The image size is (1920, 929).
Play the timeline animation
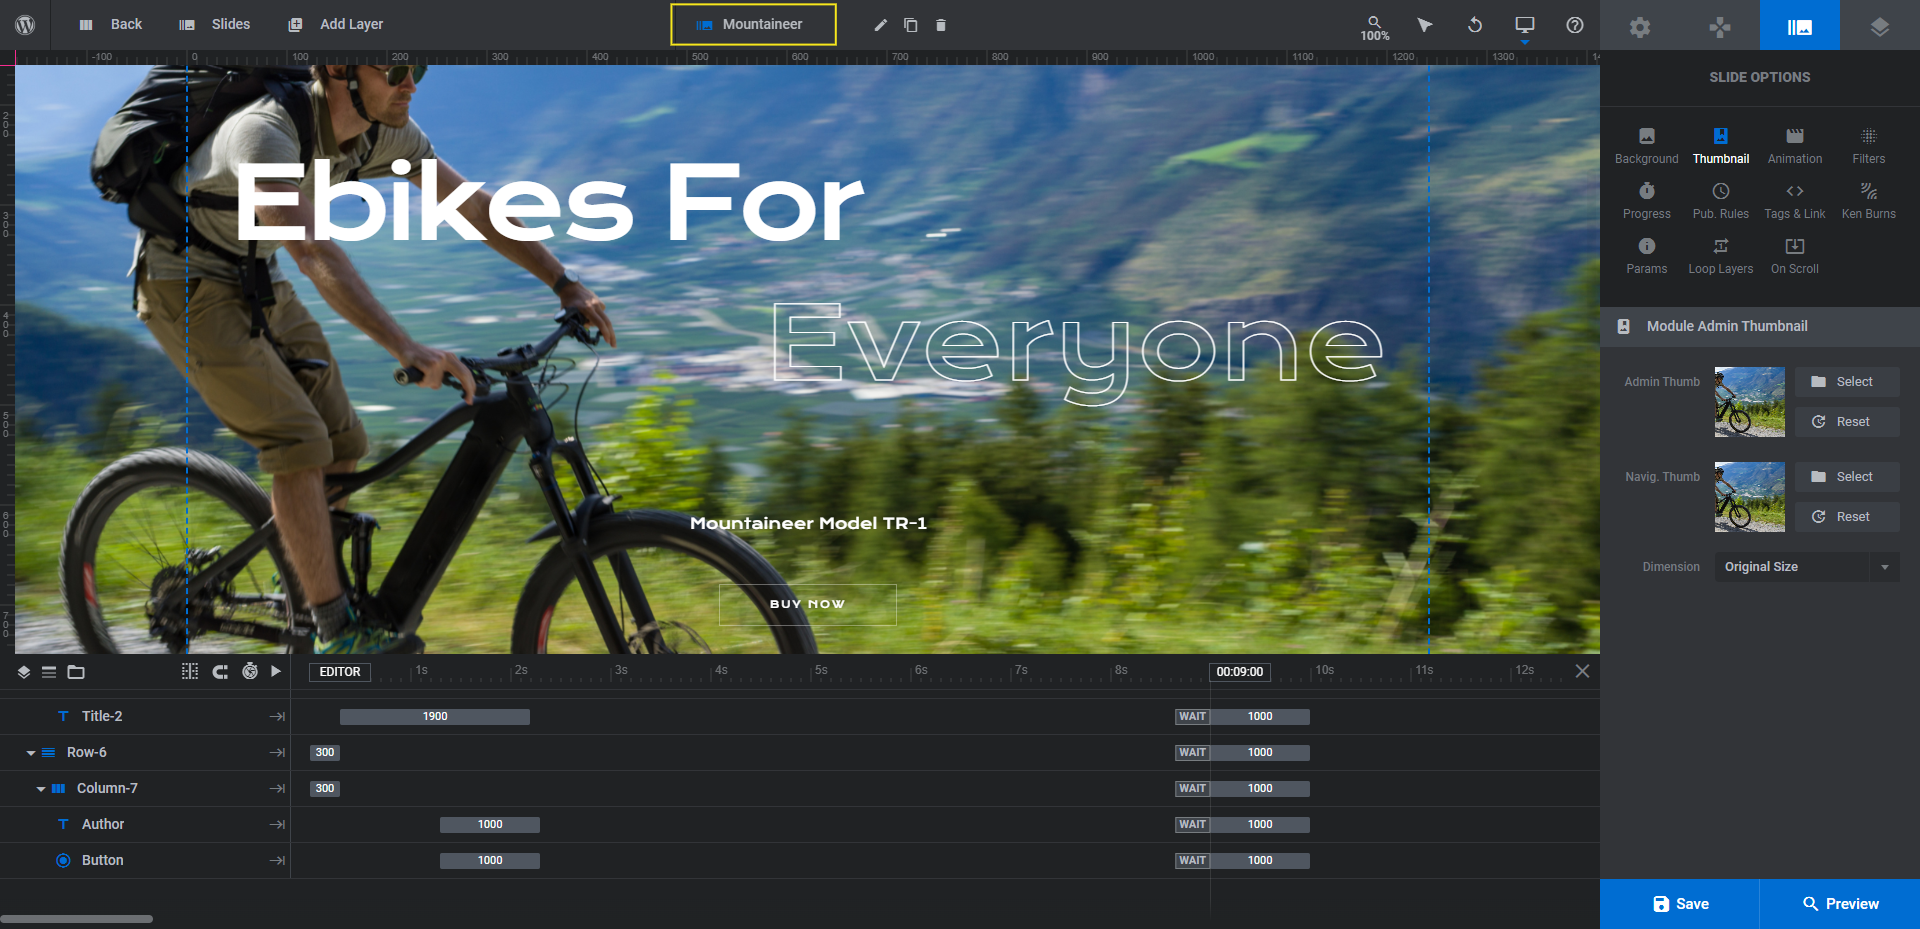pos(276,672)
